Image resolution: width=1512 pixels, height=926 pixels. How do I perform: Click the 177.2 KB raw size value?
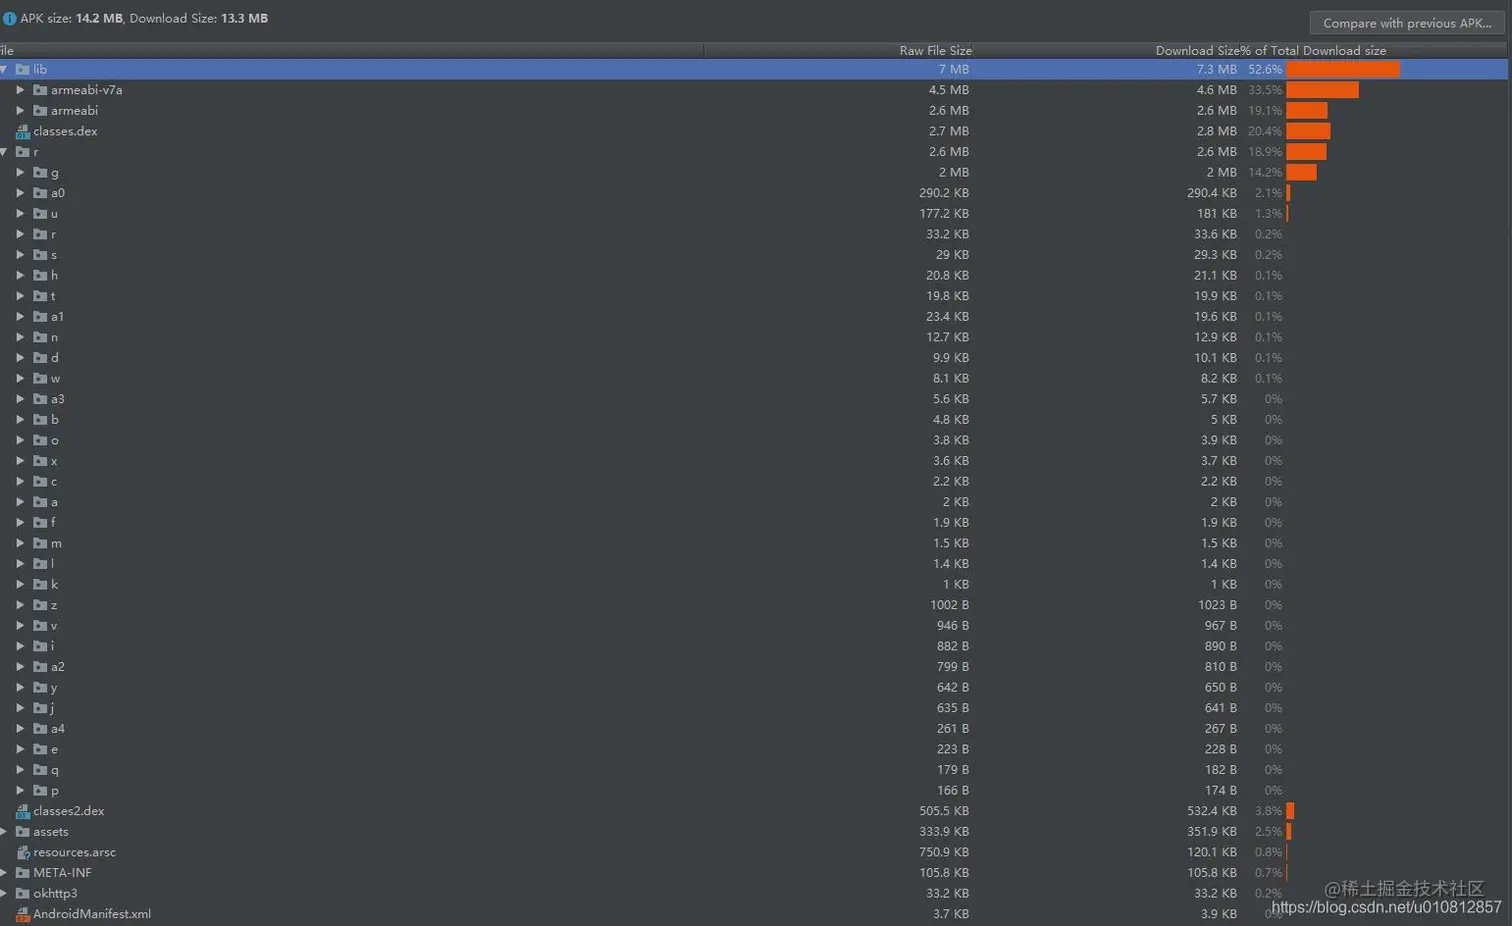[x=944, y=213]
